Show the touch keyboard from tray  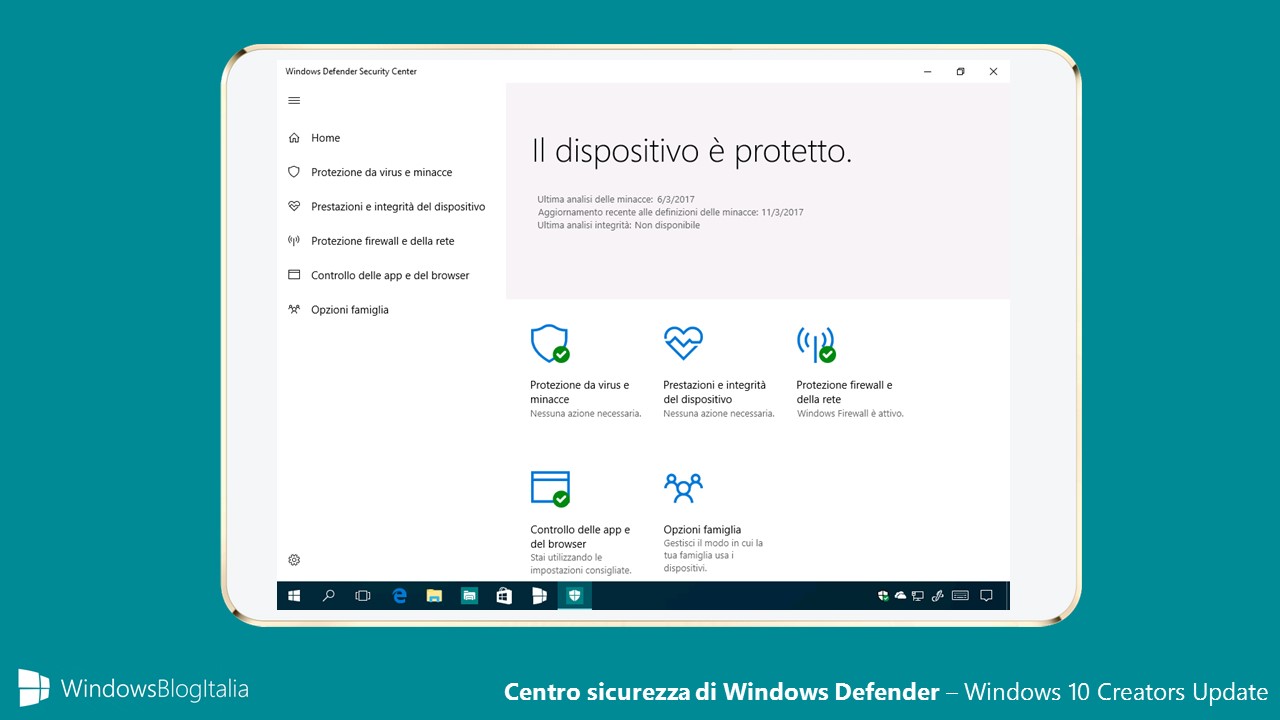(960, 596)
